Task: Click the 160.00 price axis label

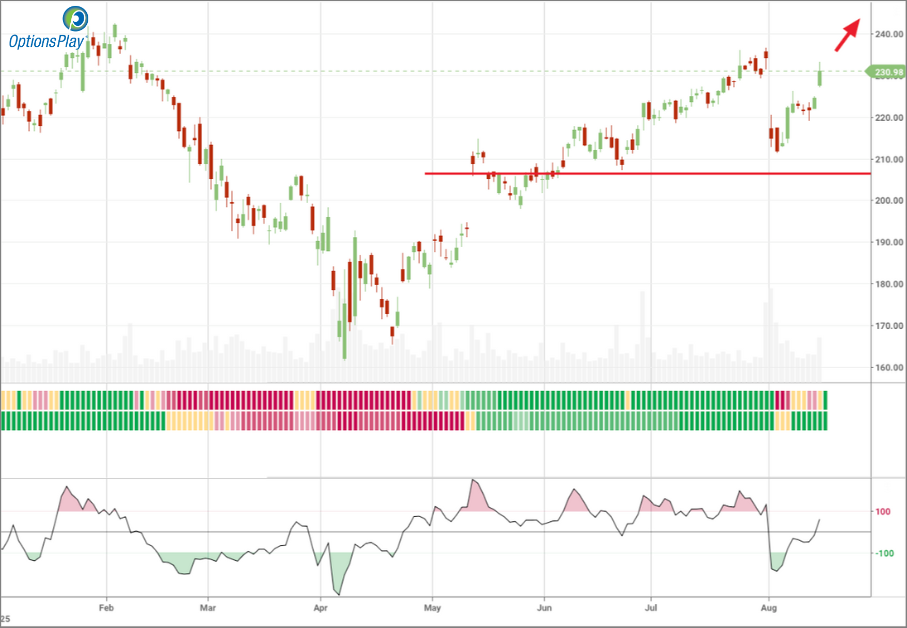Action: (x=889, y=367)
